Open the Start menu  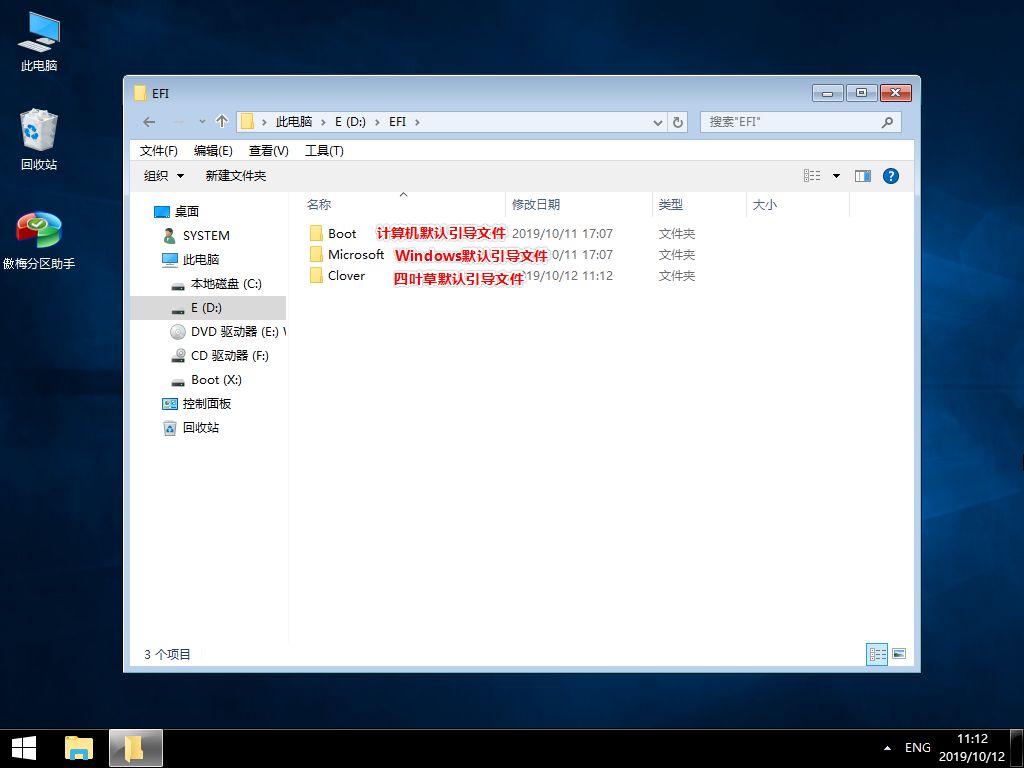pos(24,748)
